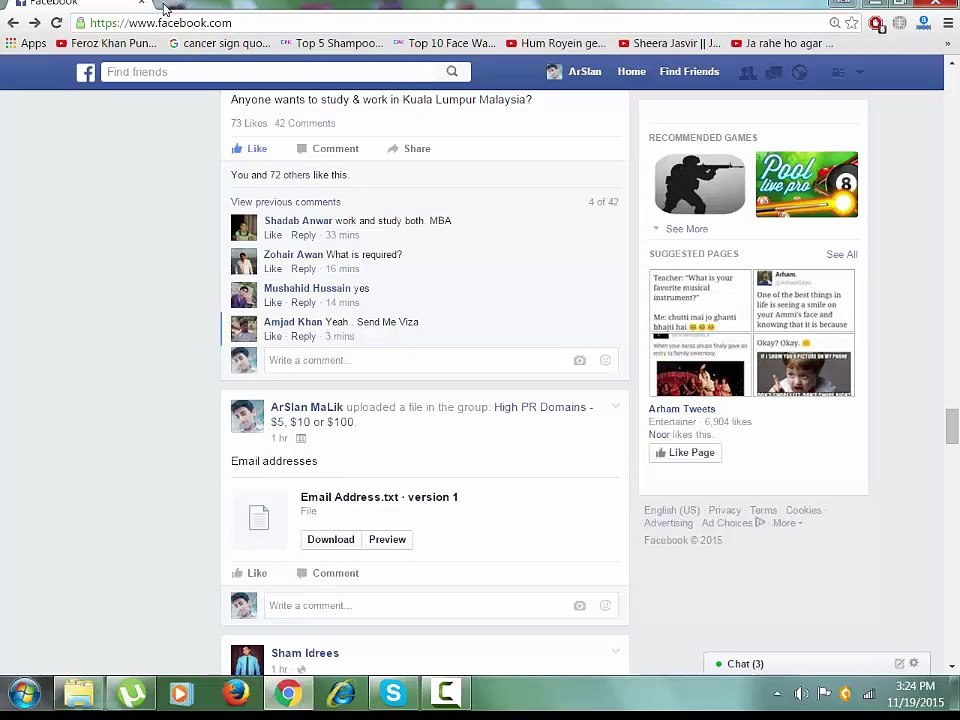This screenshot has height=720, width=960.
Task: Open friend requests icon in header
Action: (x=748, y=72)
